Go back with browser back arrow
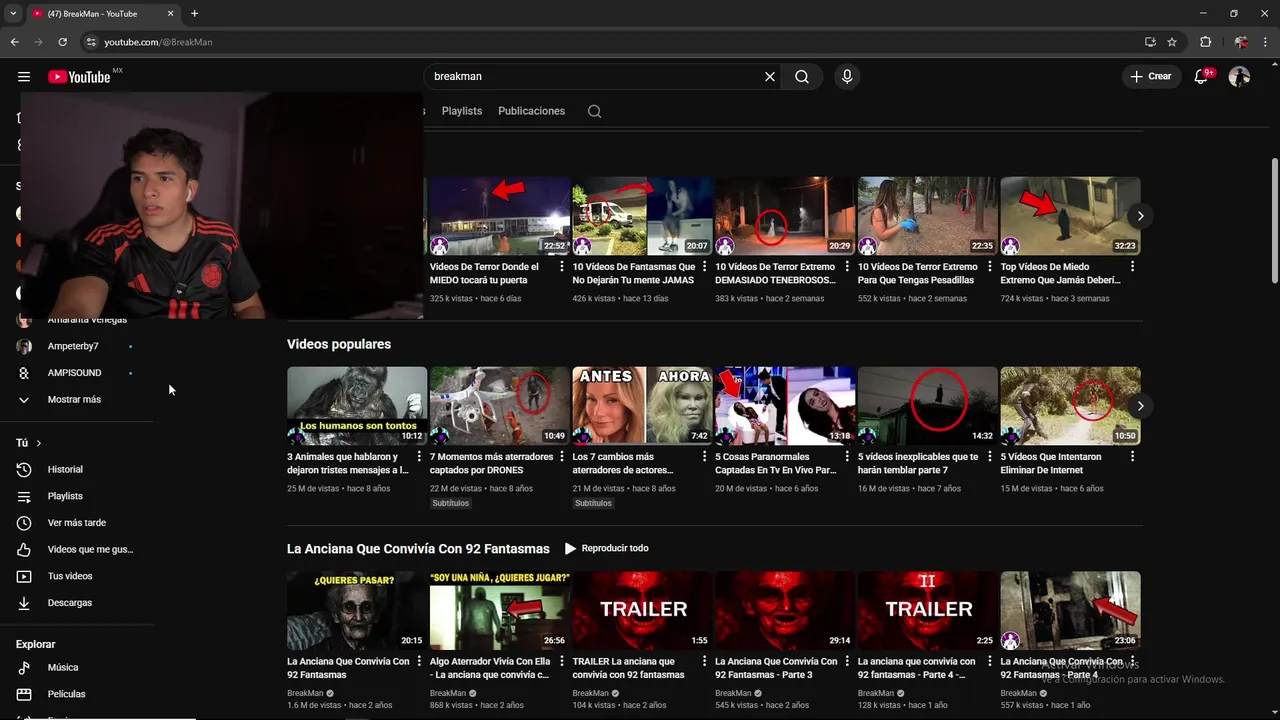This screenshot has width=1280, height=720. 14,42
